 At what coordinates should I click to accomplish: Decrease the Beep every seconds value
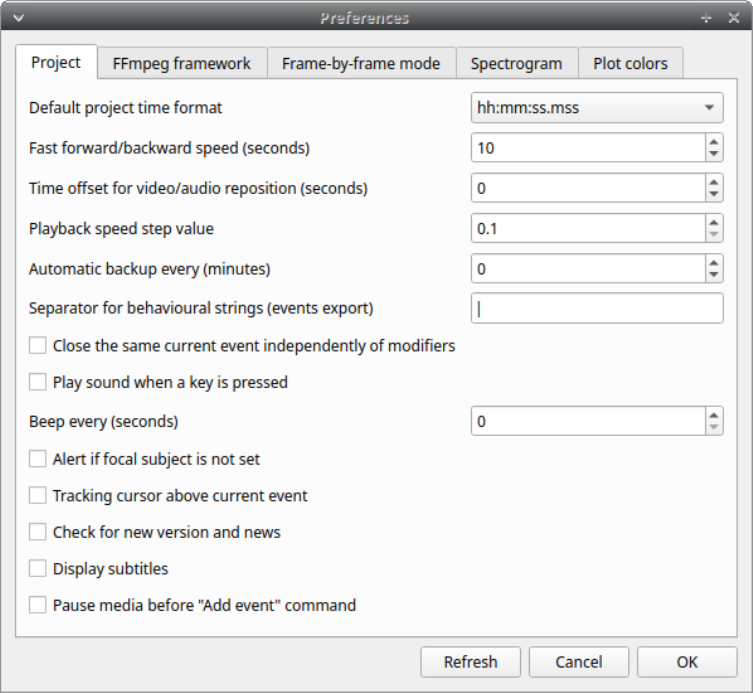[x=713, y=427]
